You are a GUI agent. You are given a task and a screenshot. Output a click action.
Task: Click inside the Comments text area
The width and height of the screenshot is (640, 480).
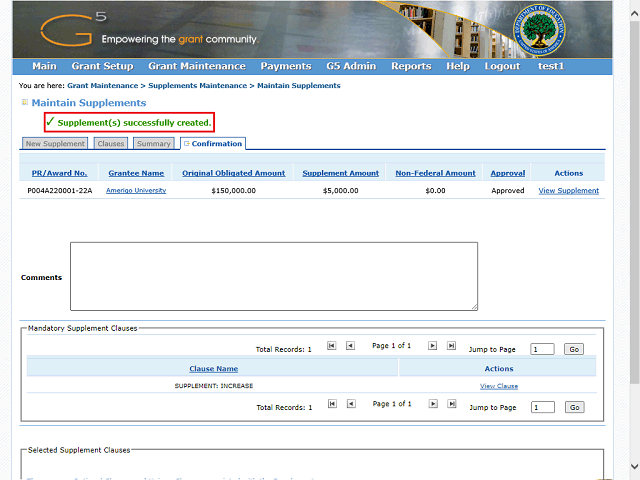click(274, 276)
